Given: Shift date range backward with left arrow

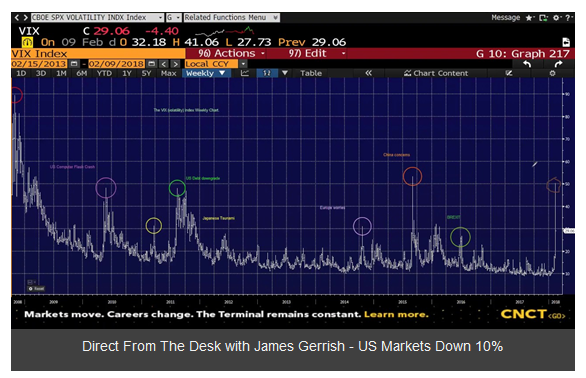Looking at the screenshot, I should tap(164, 64).
